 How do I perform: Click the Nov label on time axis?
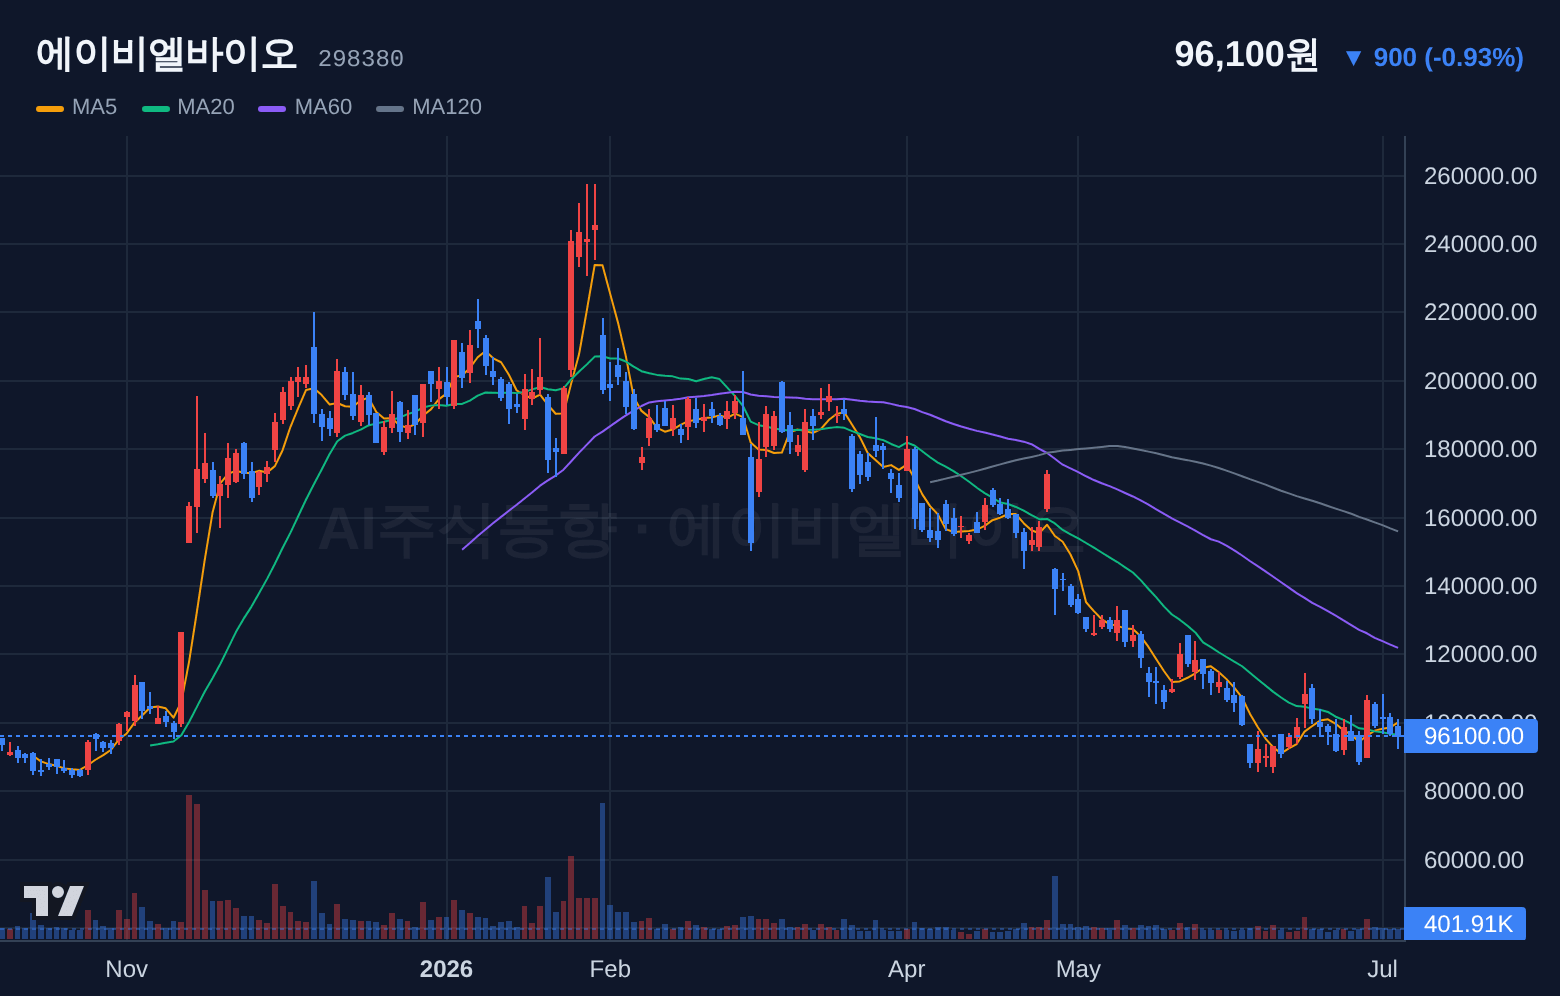[127, 969]
